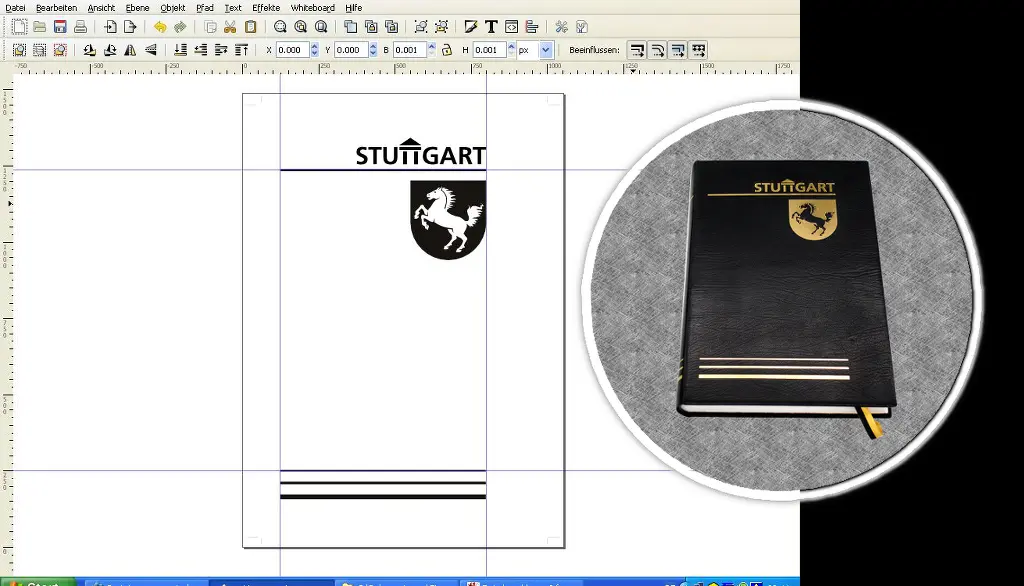Click the X position input field
Screen dimensions: 1024x586
[x=293, y=50]
